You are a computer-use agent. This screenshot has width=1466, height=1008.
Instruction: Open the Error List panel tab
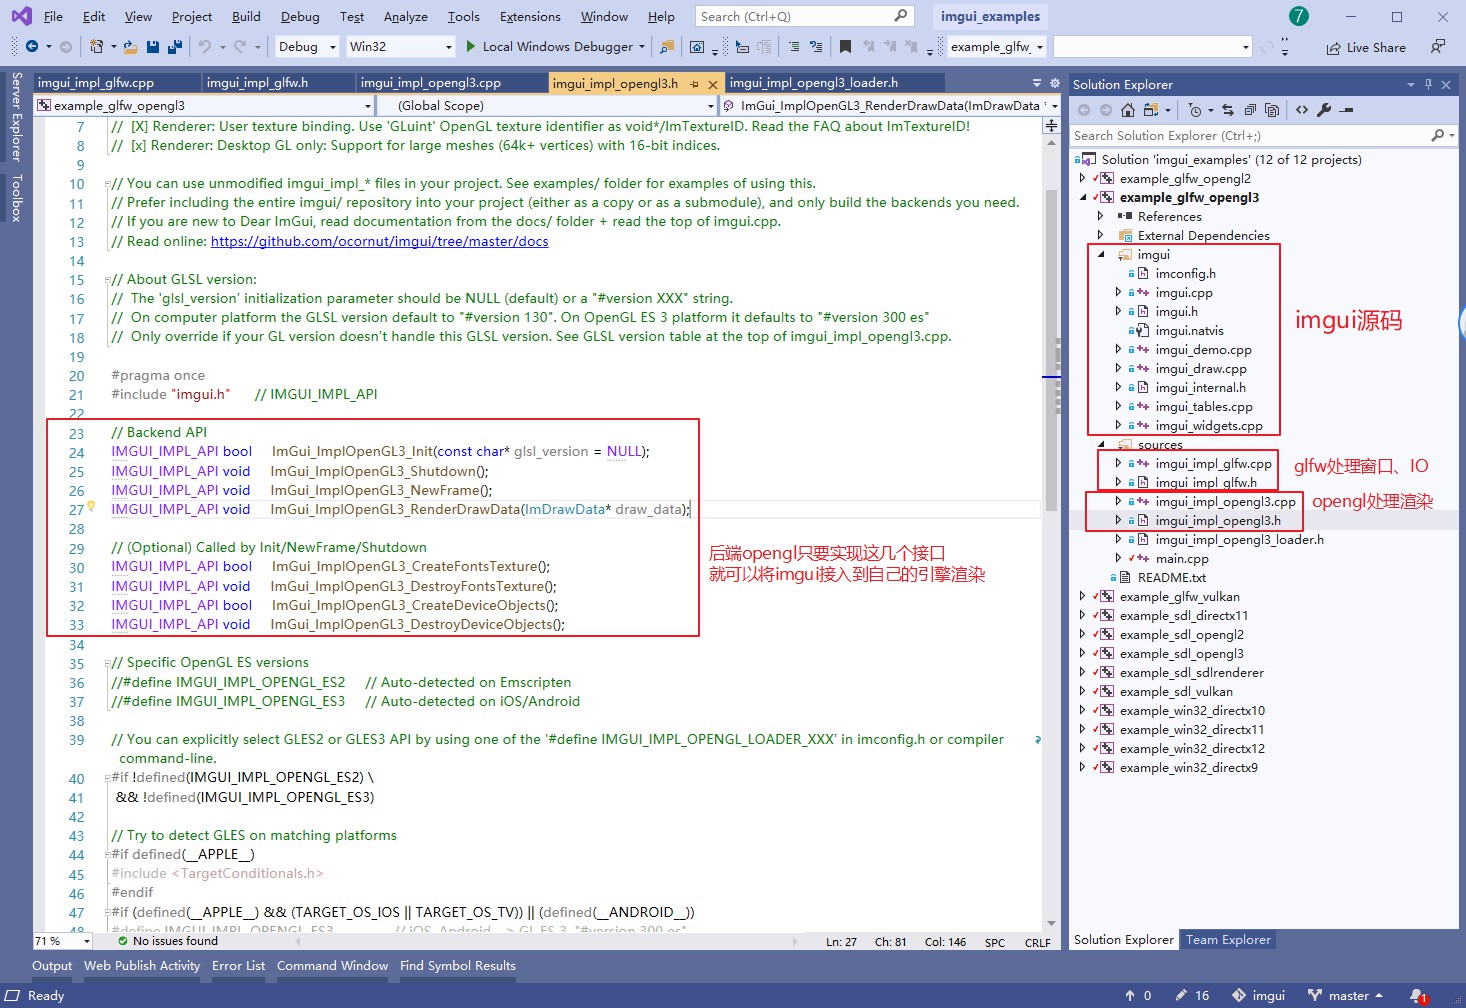click(x=238, y=966)
